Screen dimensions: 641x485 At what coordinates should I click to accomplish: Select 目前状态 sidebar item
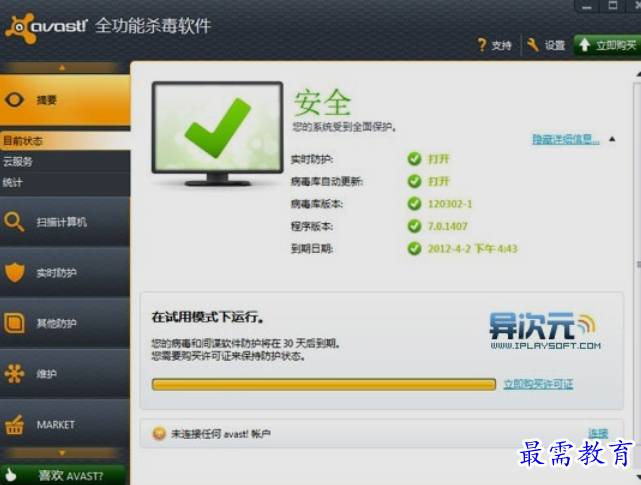pyautogui.click(x=65, y=141)
